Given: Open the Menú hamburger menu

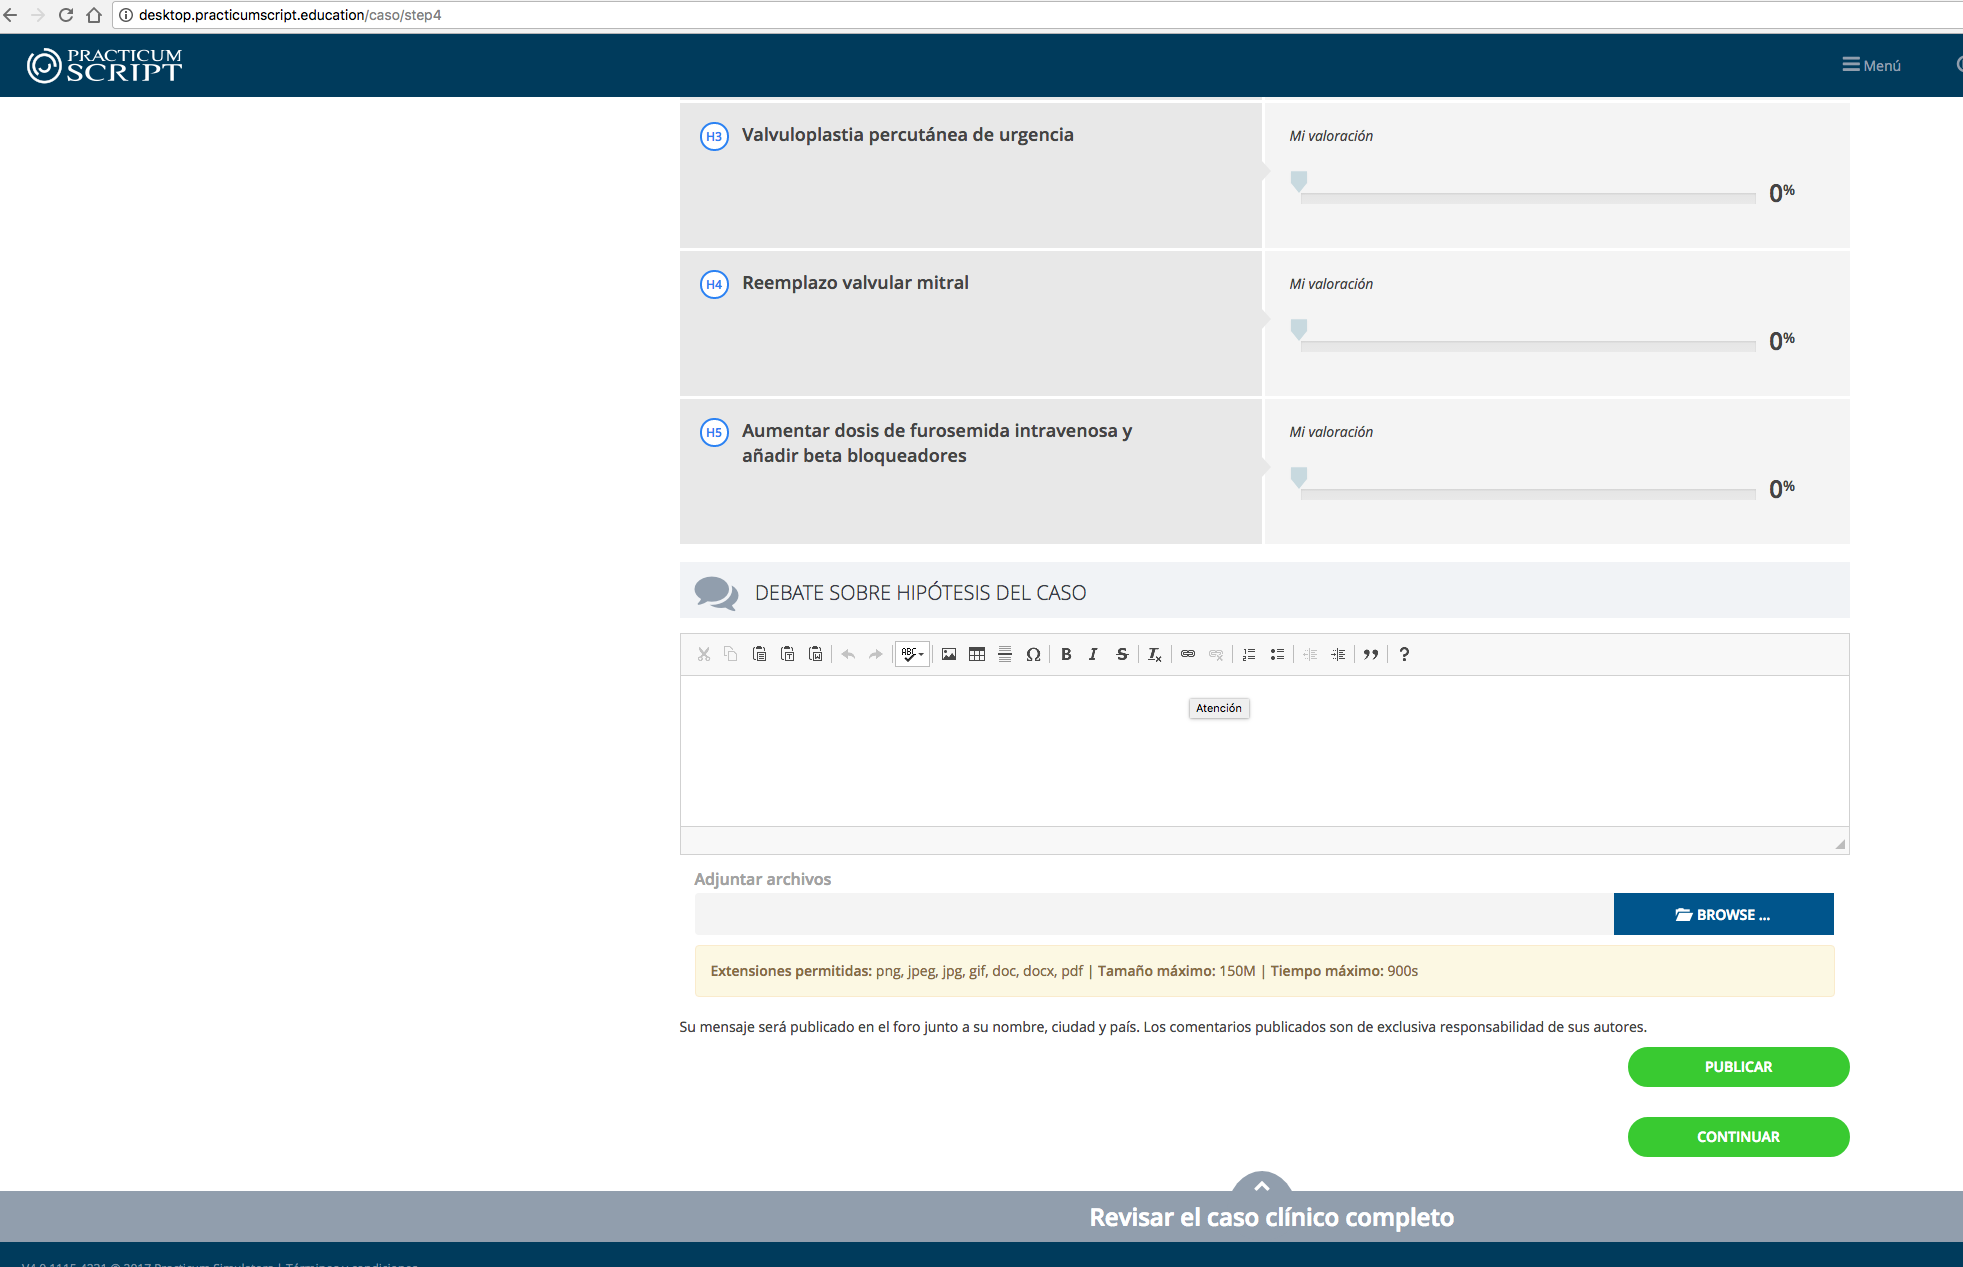Looking at the screenshot, I should [x=1871, y=65].
